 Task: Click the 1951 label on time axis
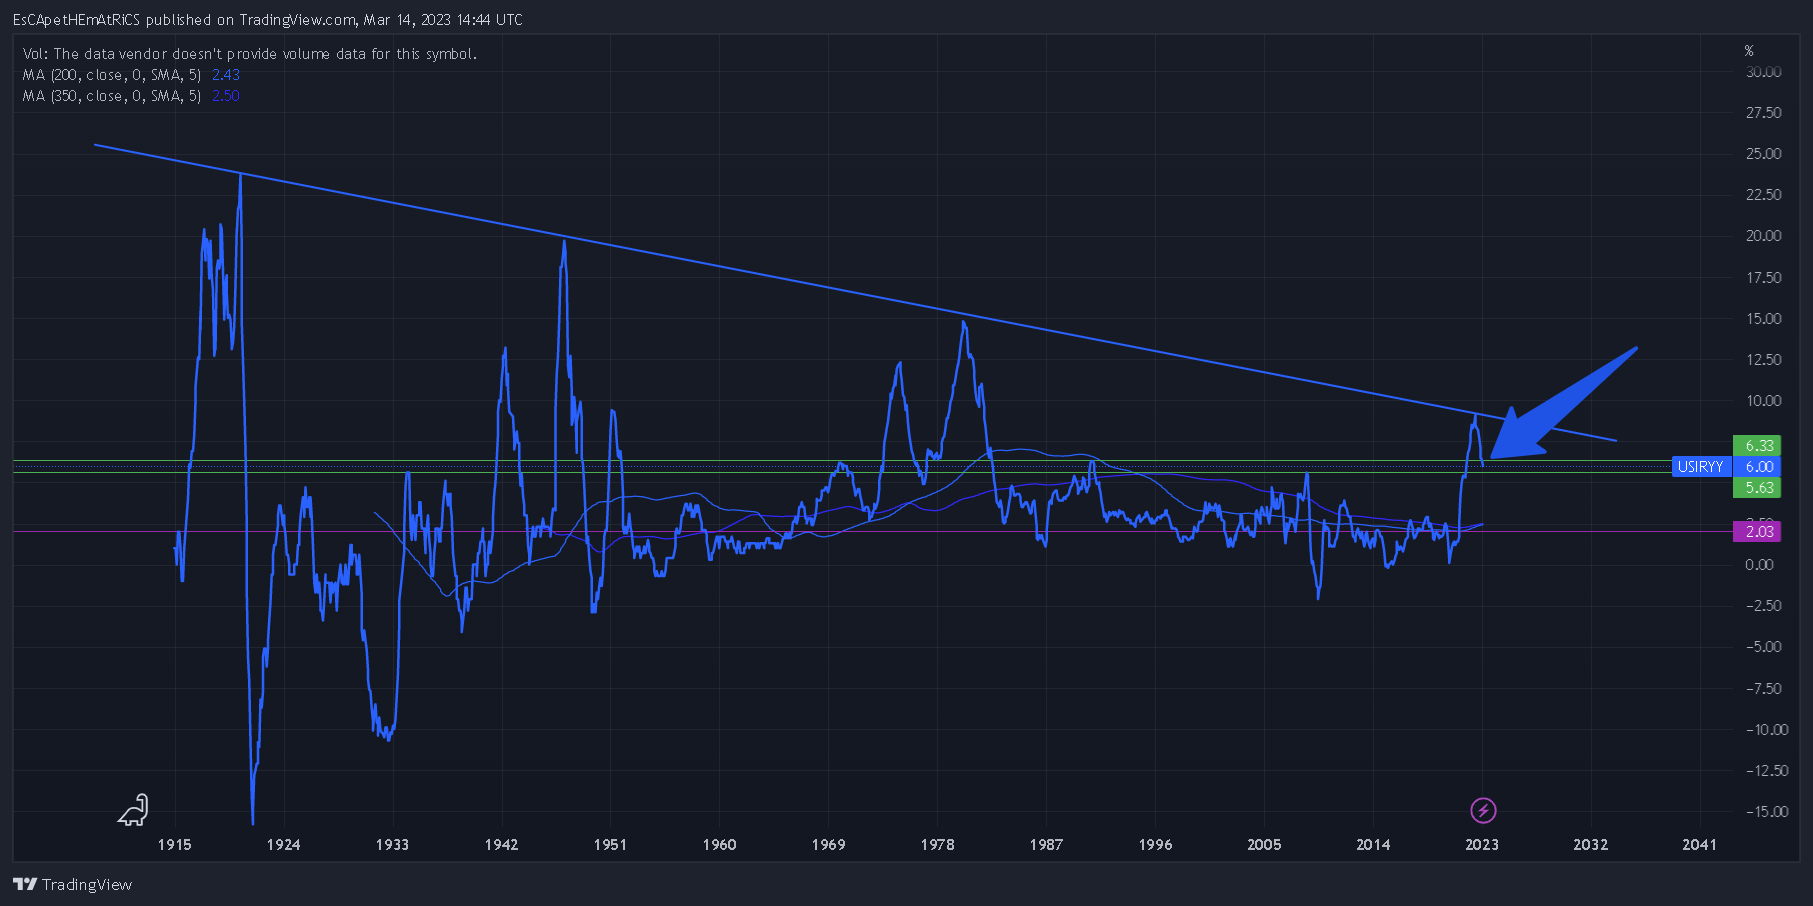610,845
